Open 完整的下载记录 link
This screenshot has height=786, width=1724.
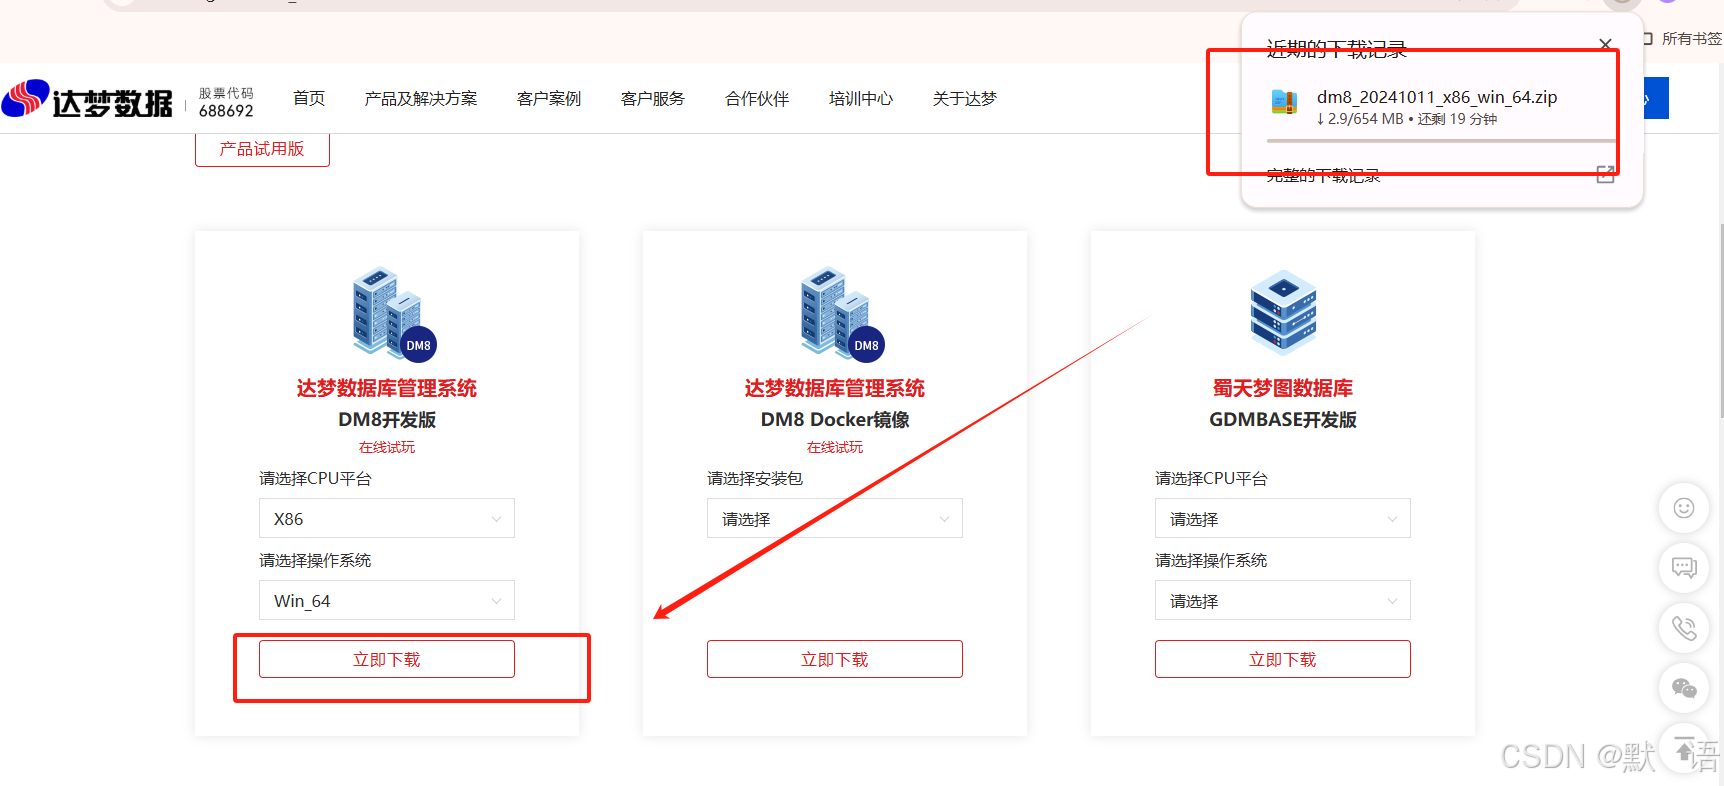click(1323, 175)
